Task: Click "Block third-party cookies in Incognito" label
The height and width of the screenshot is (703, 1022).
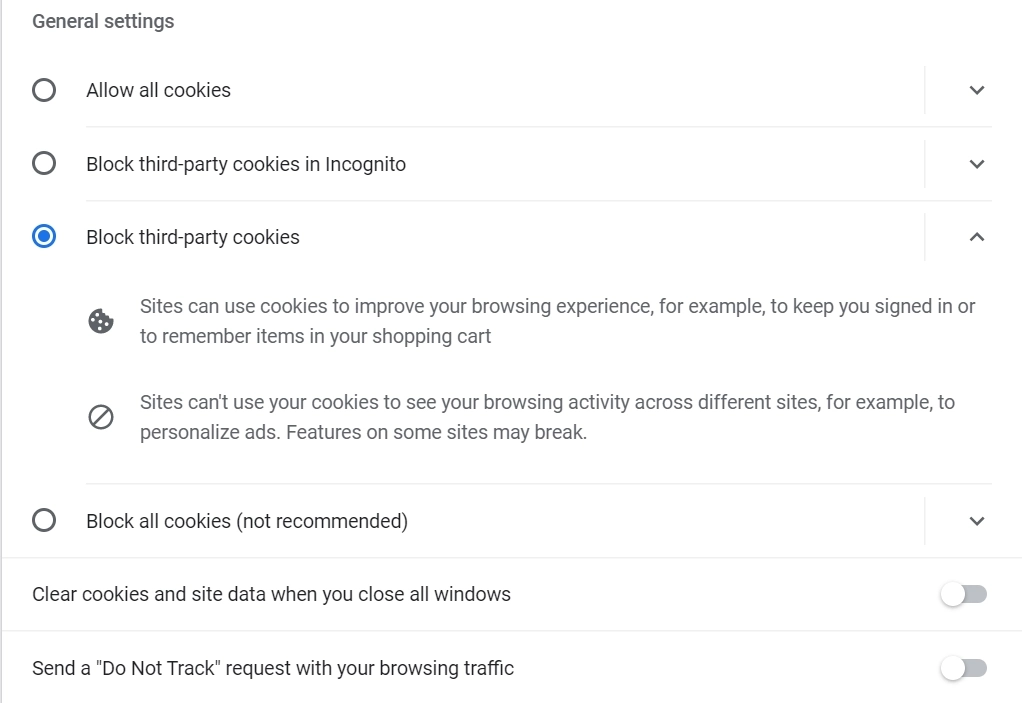Action: 246,164
